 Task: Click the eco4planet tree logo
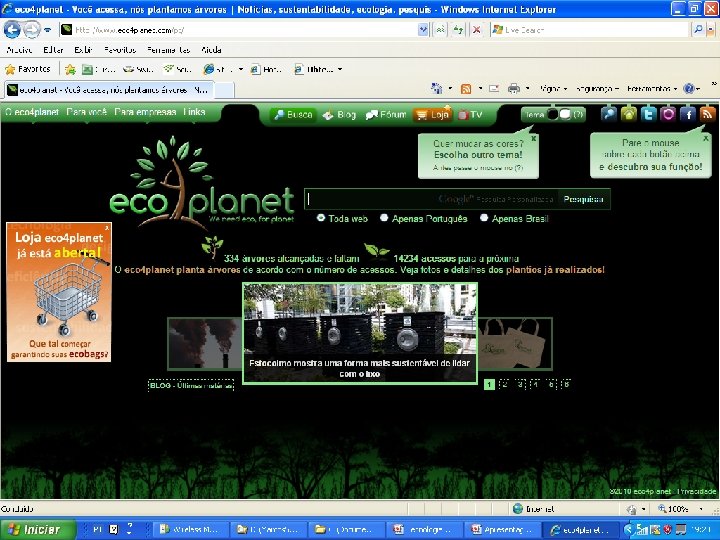tap(202, 182)
